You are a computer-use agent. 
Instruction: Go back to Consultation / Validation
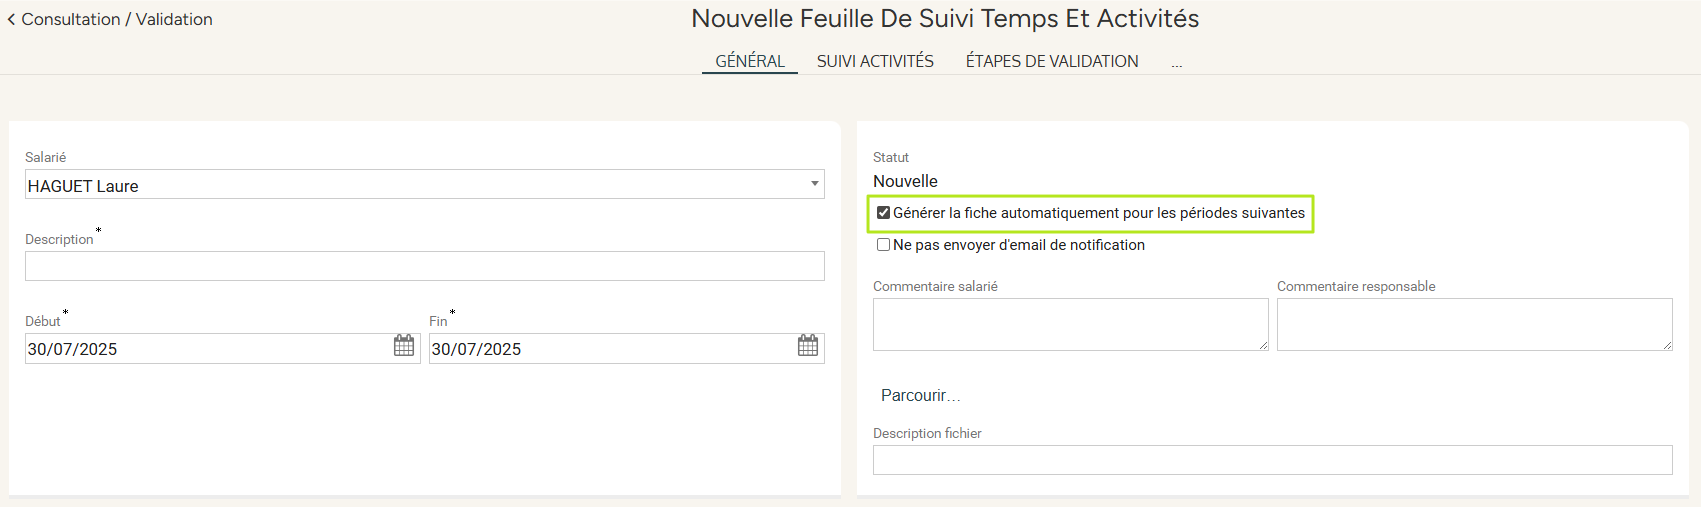[117, 20]
